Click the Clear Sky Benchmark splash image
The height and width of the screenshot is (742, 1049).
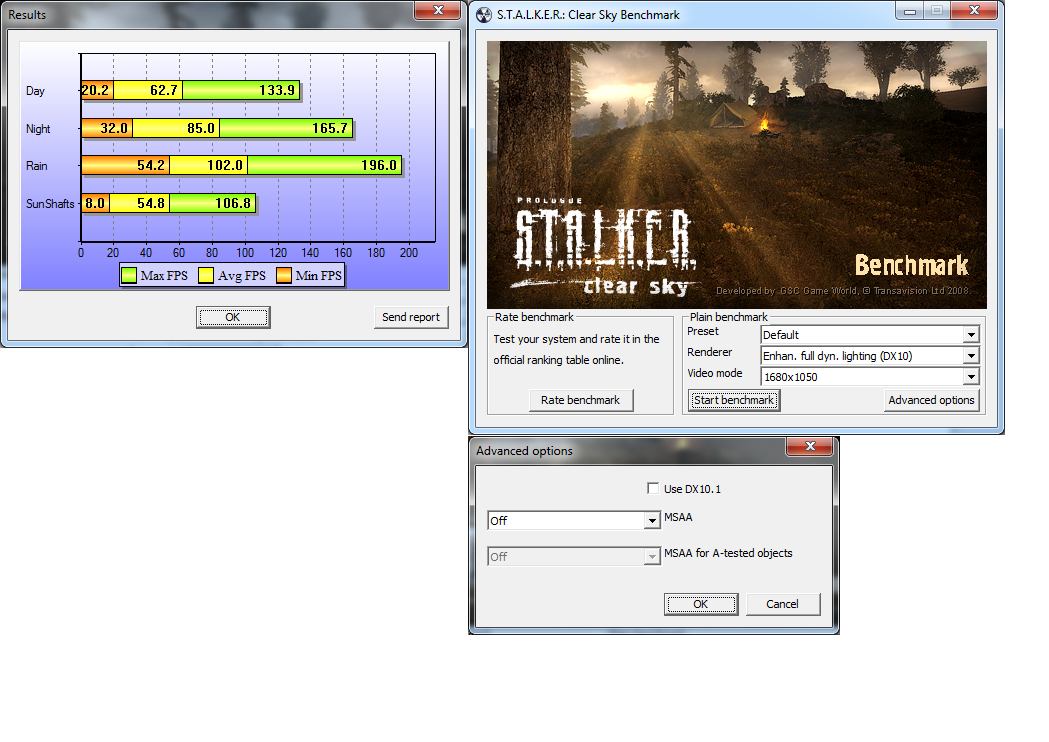[737, 175]
